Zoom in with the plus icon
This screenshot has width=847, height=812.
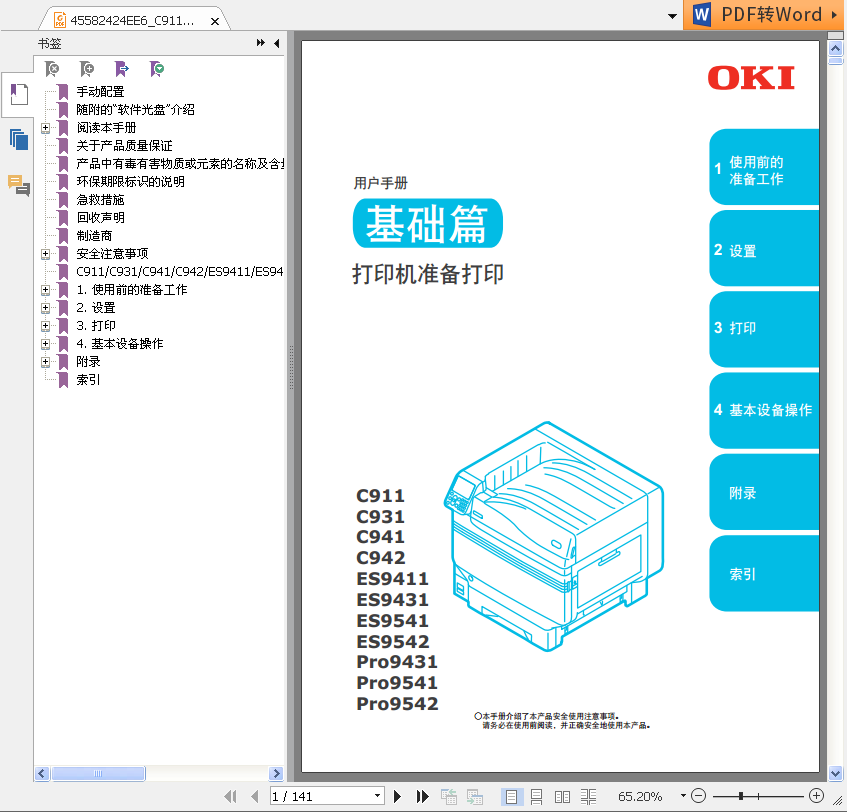tap(816, 795)
